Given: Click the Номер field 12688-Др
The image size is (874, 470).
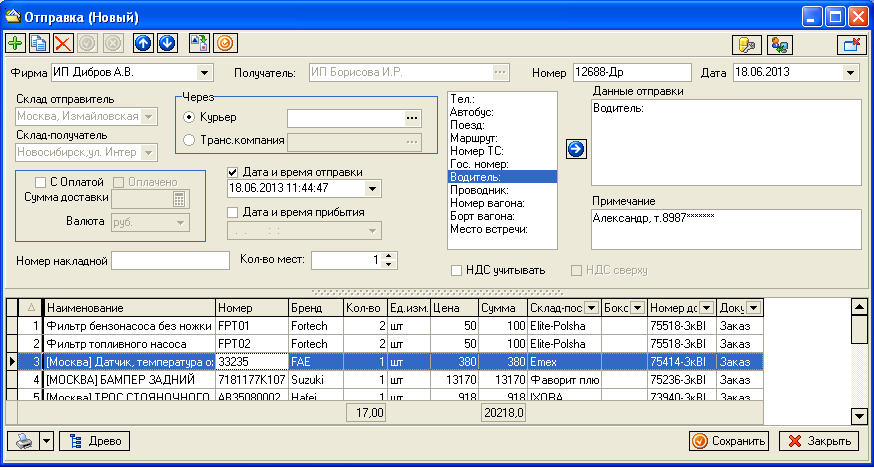Looking at the screenshot, I should [632, 72].
